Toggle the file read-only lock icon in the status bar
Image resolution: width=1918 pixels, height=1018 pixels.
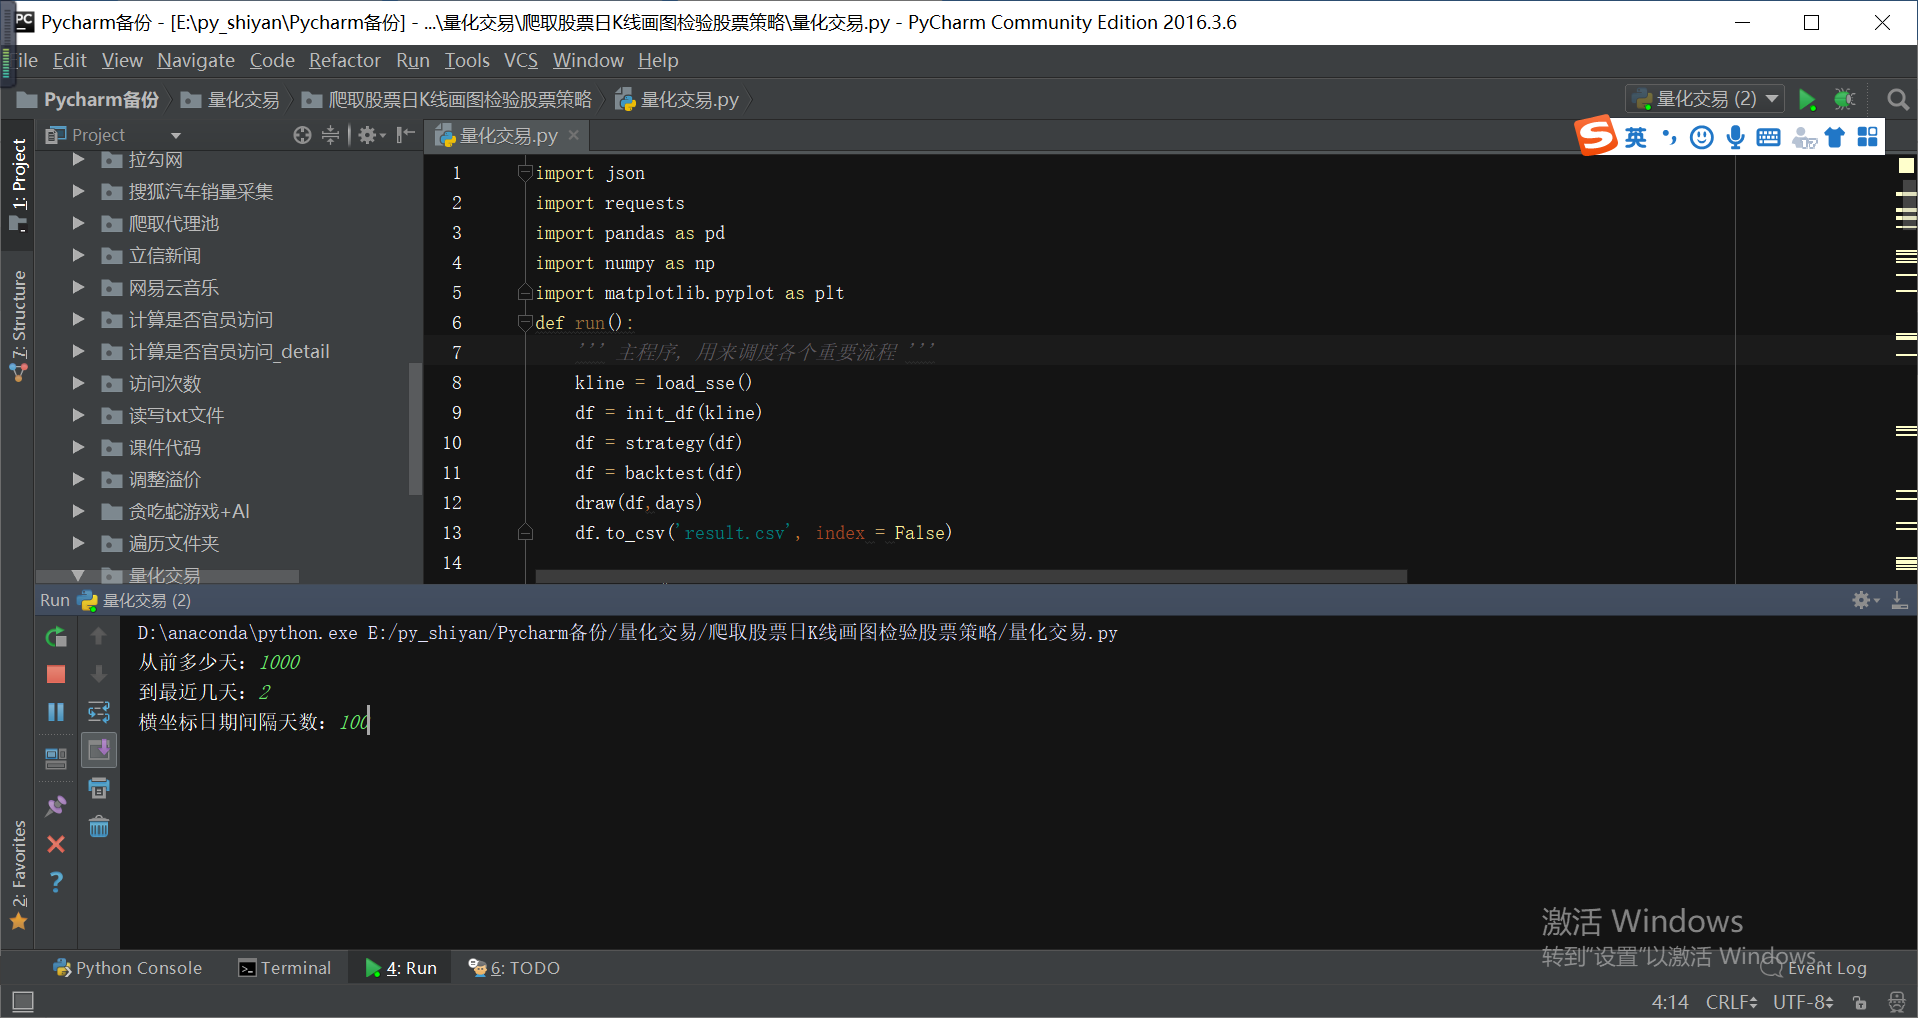pos(1860,1002)
